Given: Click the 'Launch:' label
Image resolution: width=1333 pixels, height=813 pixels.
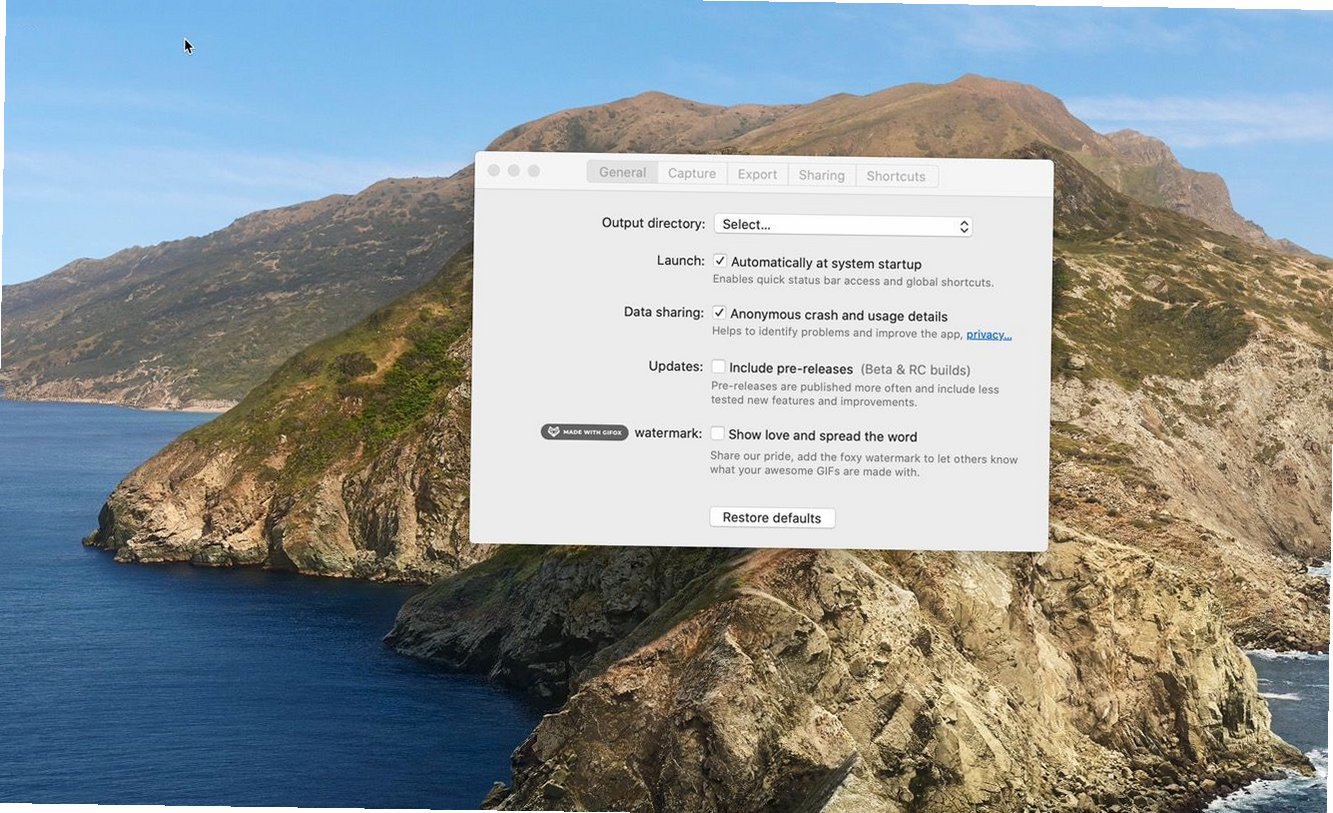Looking at the screenshot, I should coord(680,260).
